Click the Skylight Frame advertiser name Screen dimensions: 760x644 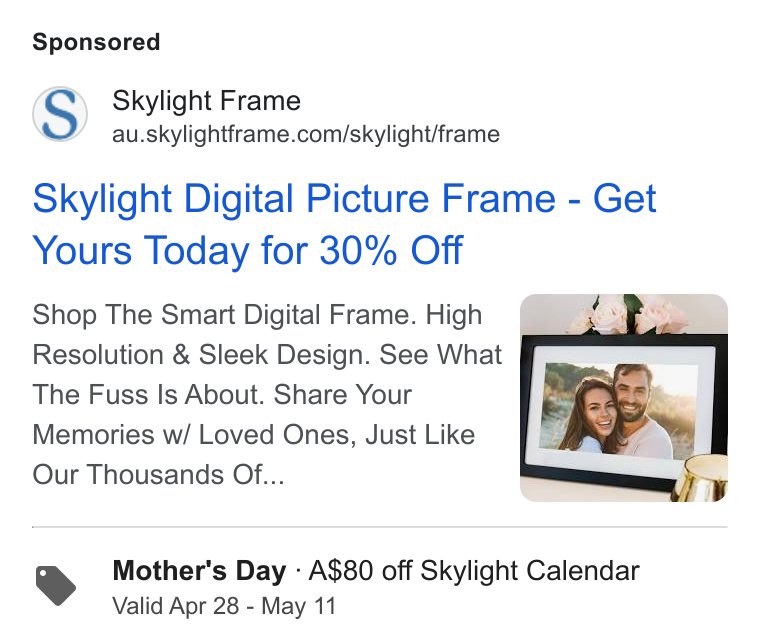coord(206,101)
